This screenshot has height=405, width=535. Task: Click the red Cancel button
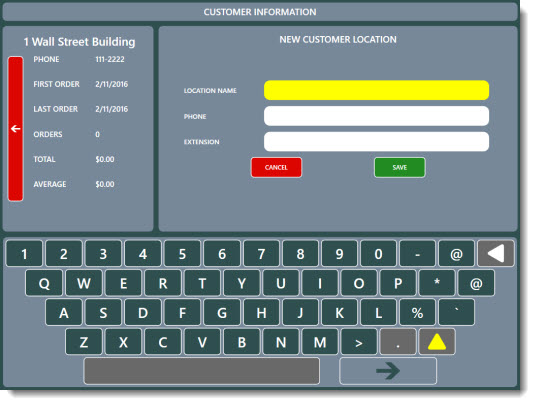(x=276, y=168)
